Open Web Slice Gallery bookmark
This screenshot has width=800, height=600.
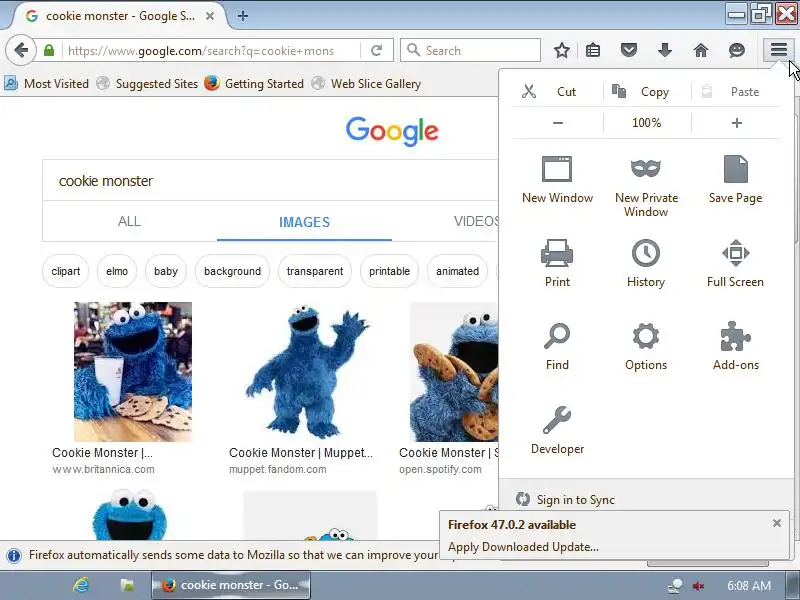[x=367, y=84]
